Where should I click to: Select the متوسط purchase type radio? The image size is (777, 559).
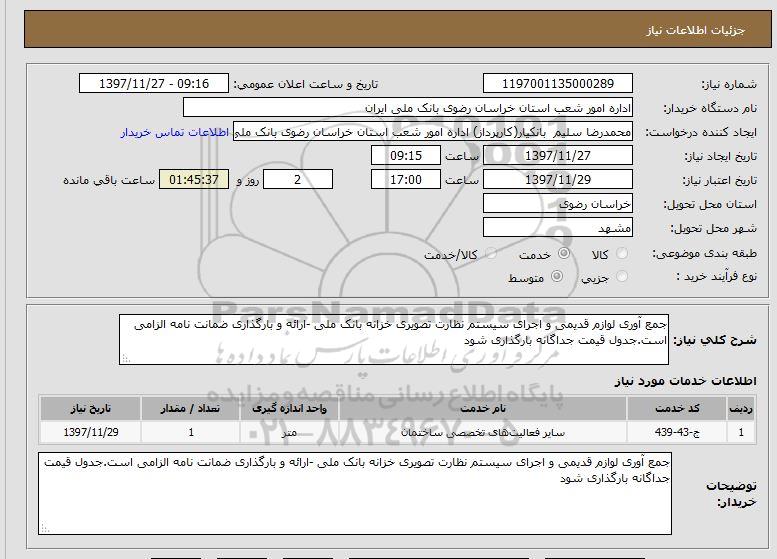coord(557,277)
